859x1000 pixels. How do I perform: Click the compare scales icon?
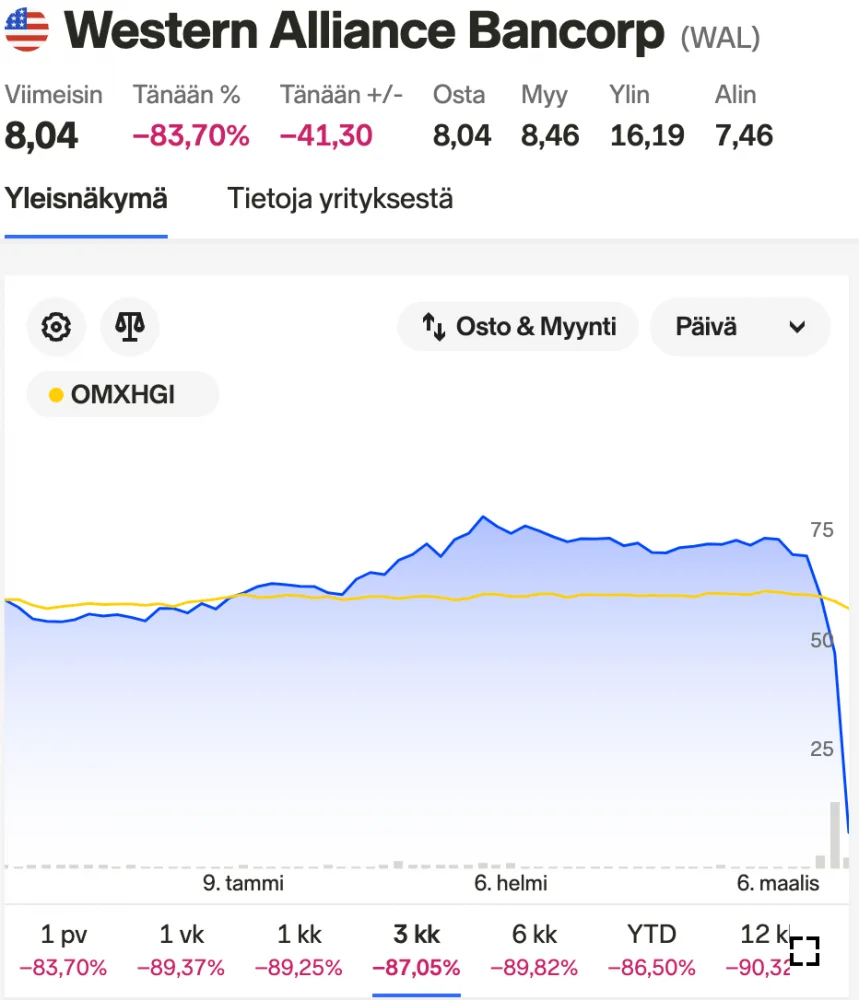130,327
